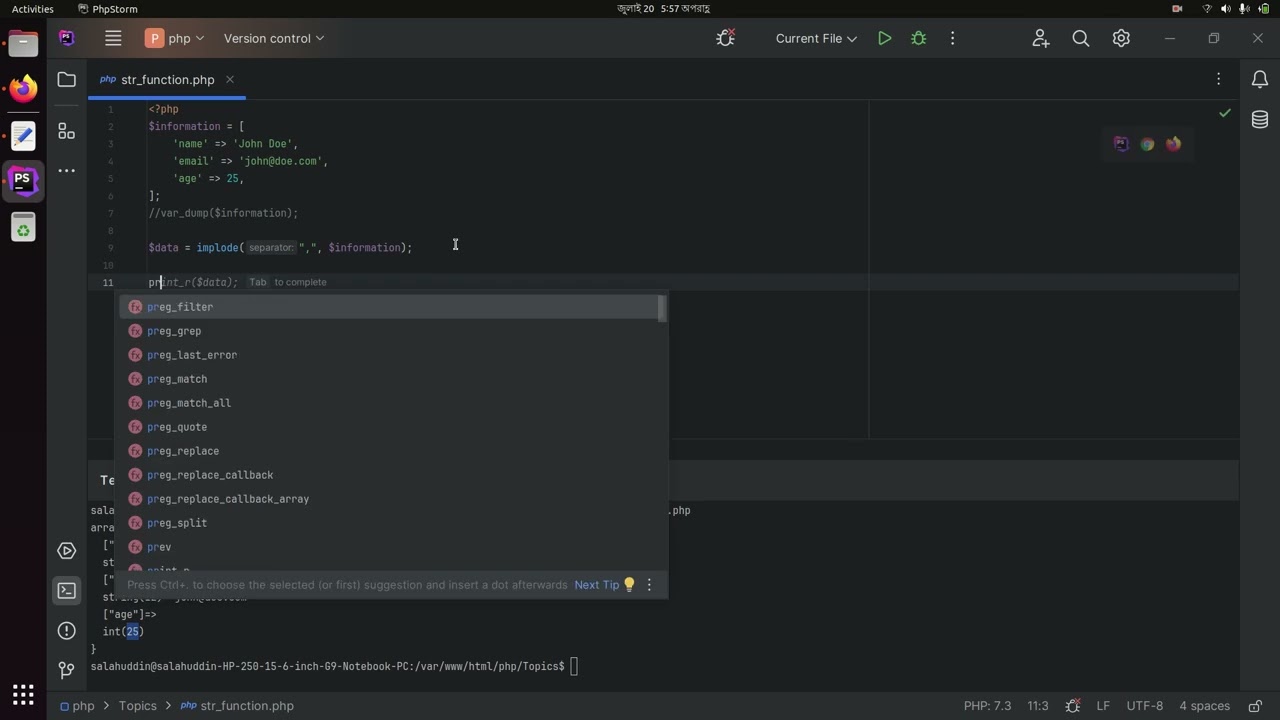Screen dimensions: 1280x720
Task: Preview file in PhpStorm built-in browser
Action: 1121,144
